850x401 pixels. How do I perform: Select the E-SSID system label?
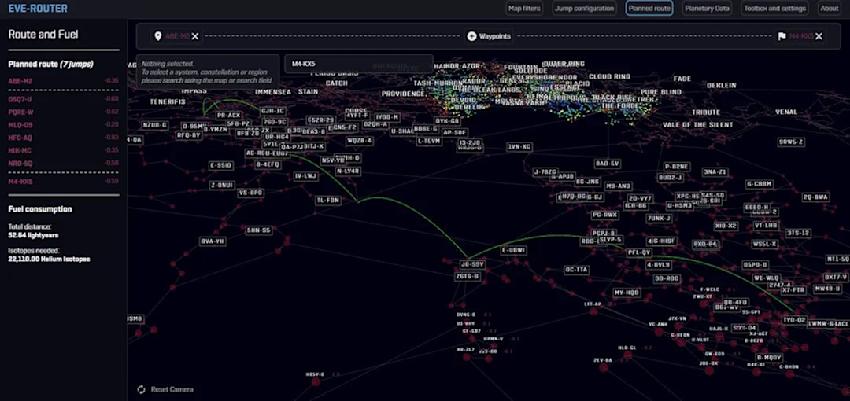(x=221, y=165)
